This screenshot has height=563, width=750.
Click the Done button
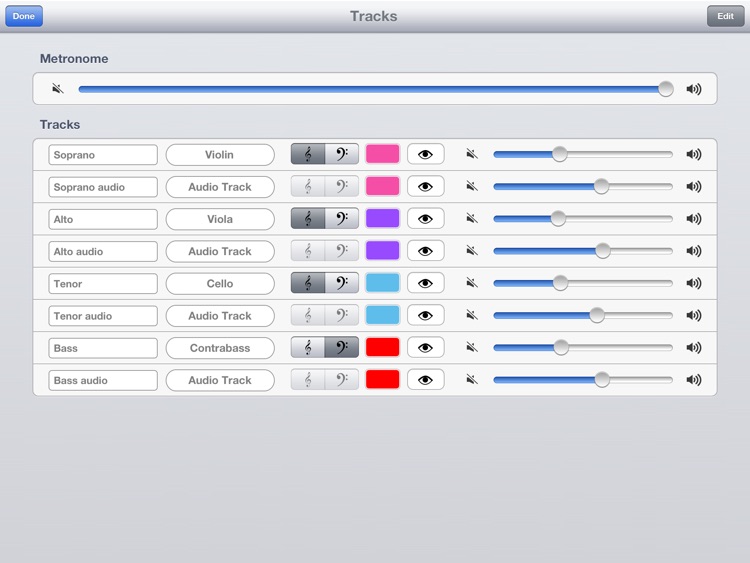[24, 16]
